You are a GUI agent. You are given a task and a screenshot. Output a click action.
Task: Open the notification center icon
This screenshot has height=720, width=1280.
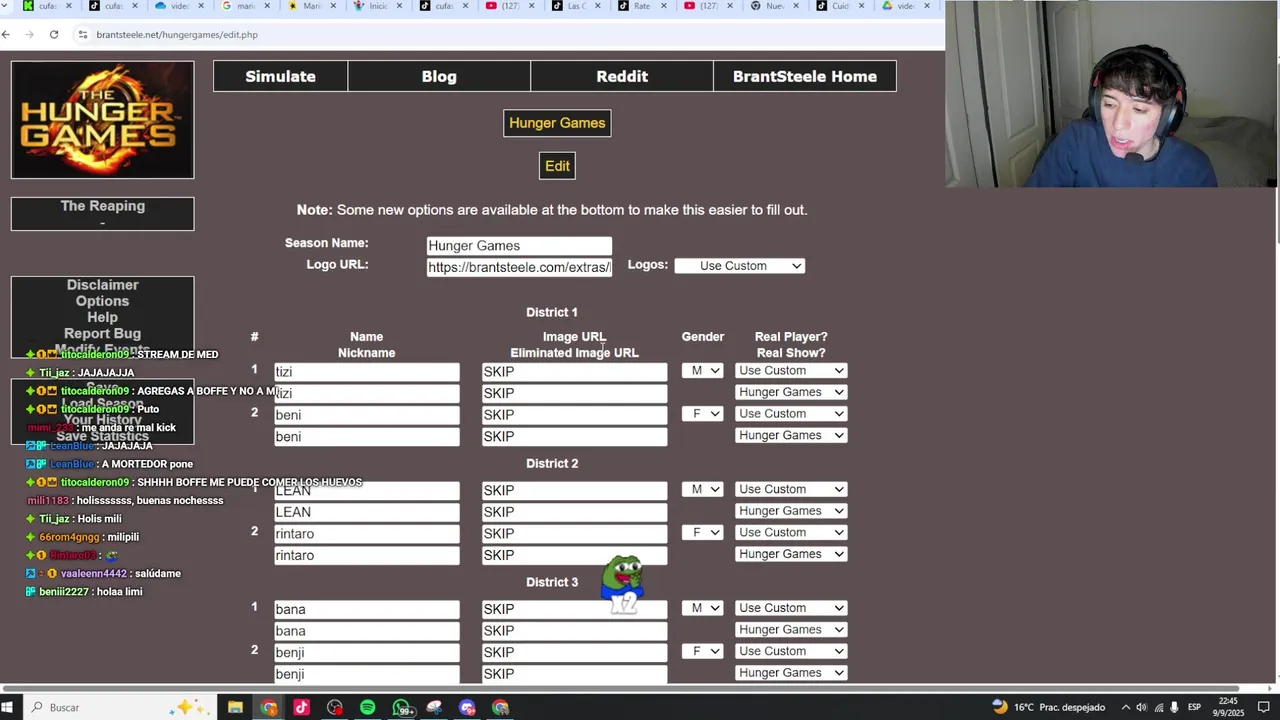(x=1263, y=707)
